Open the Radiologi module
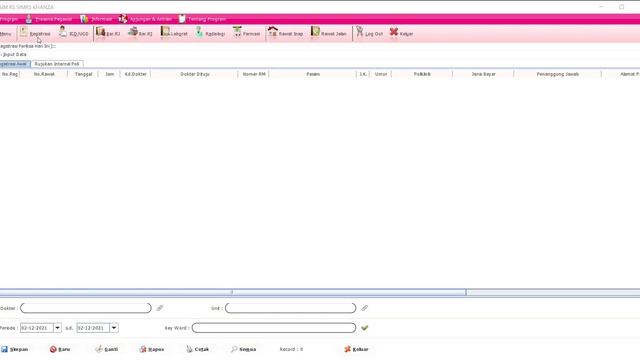640x360 pixels. (x=210, y=33)
